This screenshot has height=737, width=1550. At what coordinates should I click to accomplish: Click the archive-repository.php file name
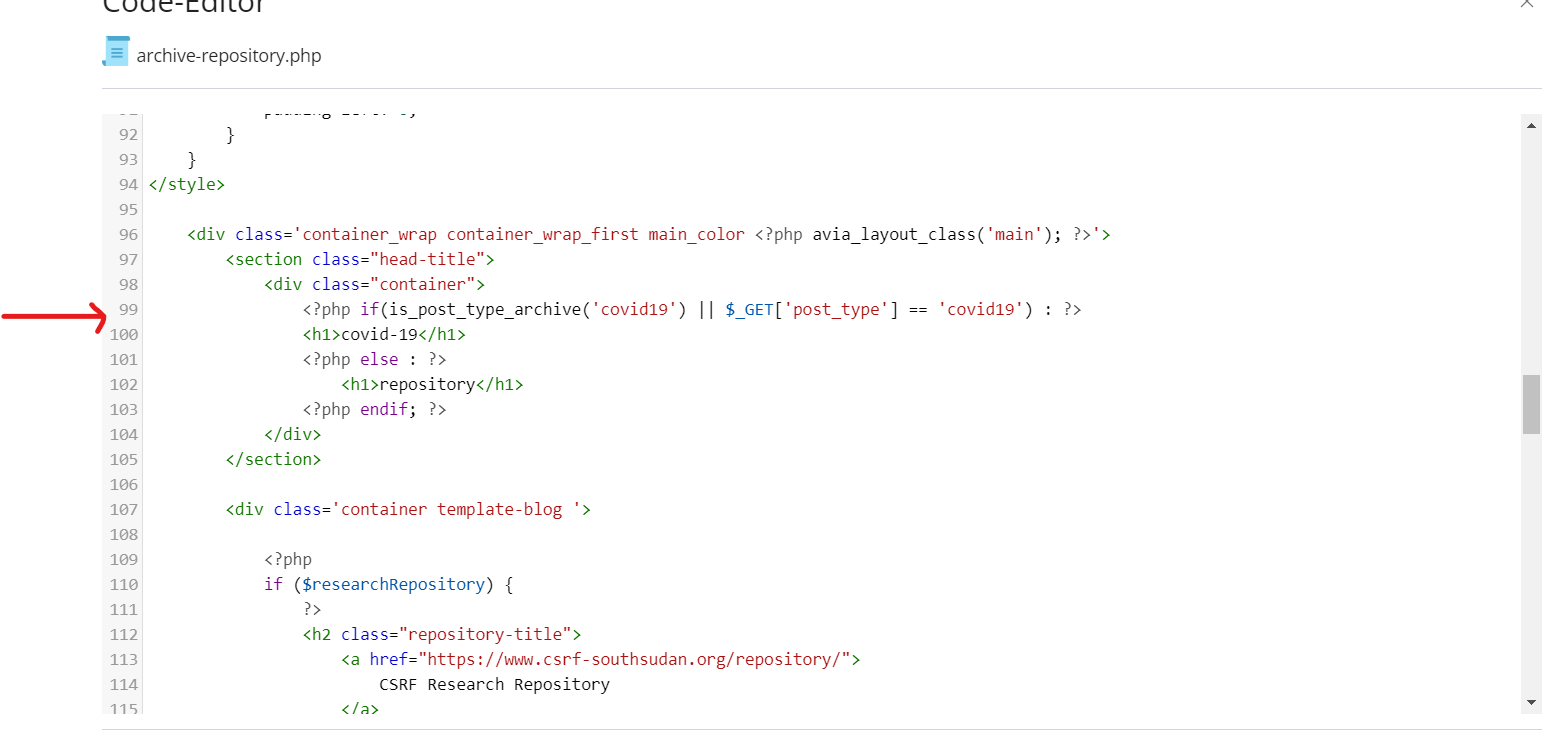pyautogui.click(x=229, y=56)
